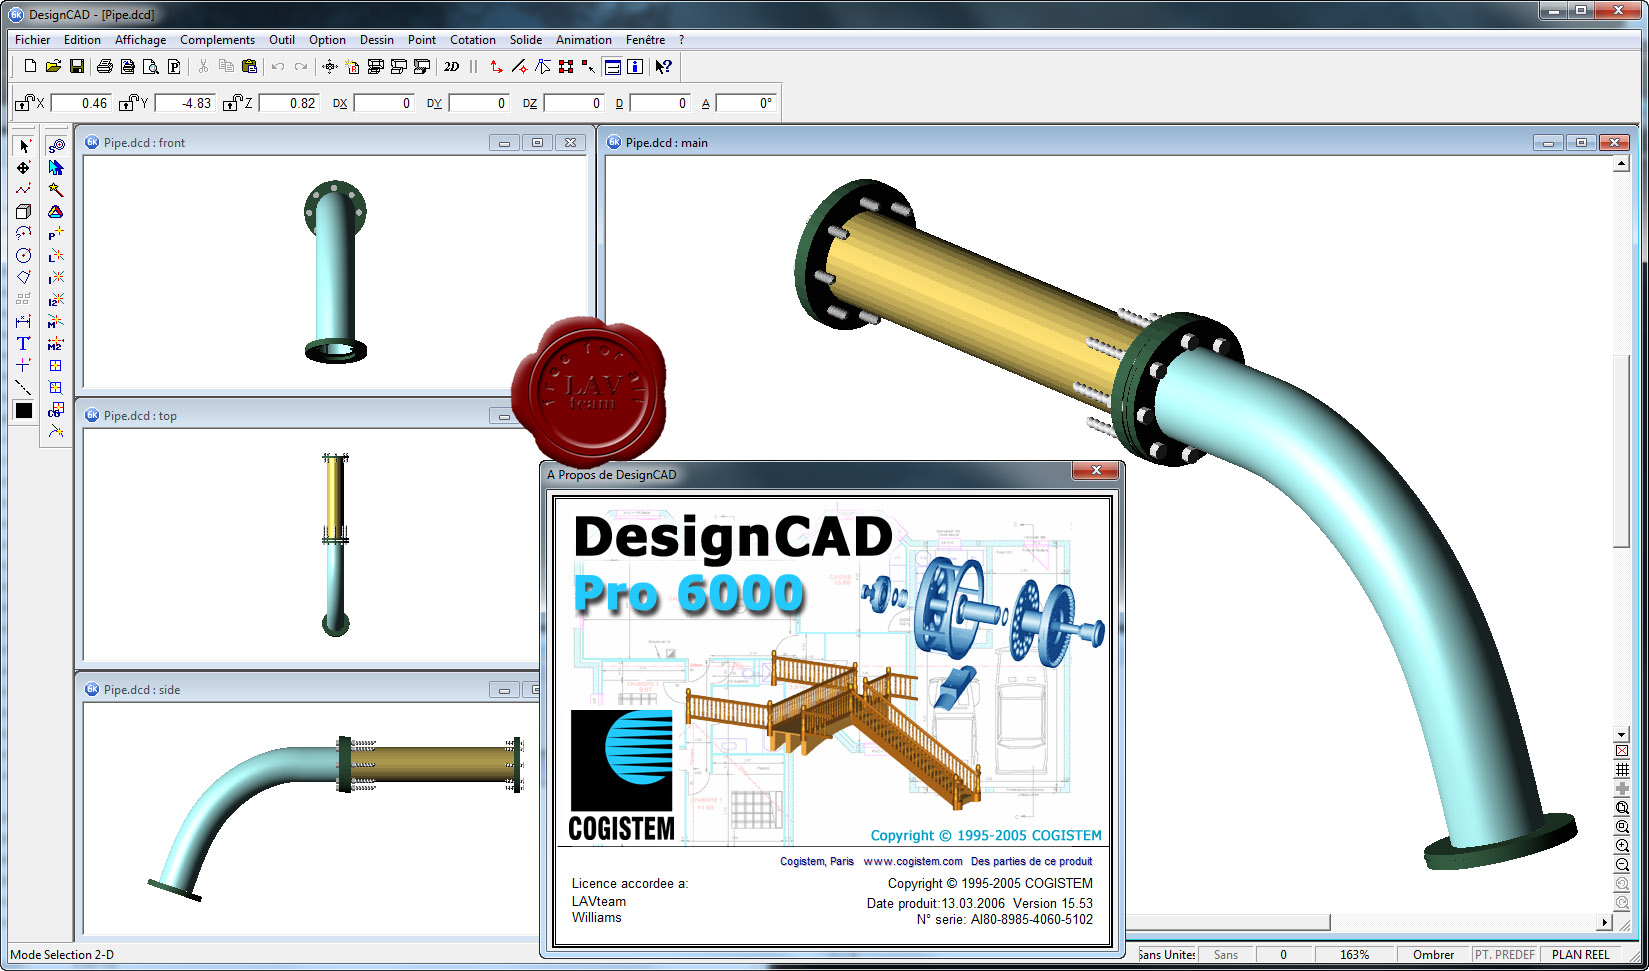Image resolution: width=1649 pixels, height=971 pixels.
Task: Click main window vertical scrollbar thumb
Action: tap(1622, 450)
